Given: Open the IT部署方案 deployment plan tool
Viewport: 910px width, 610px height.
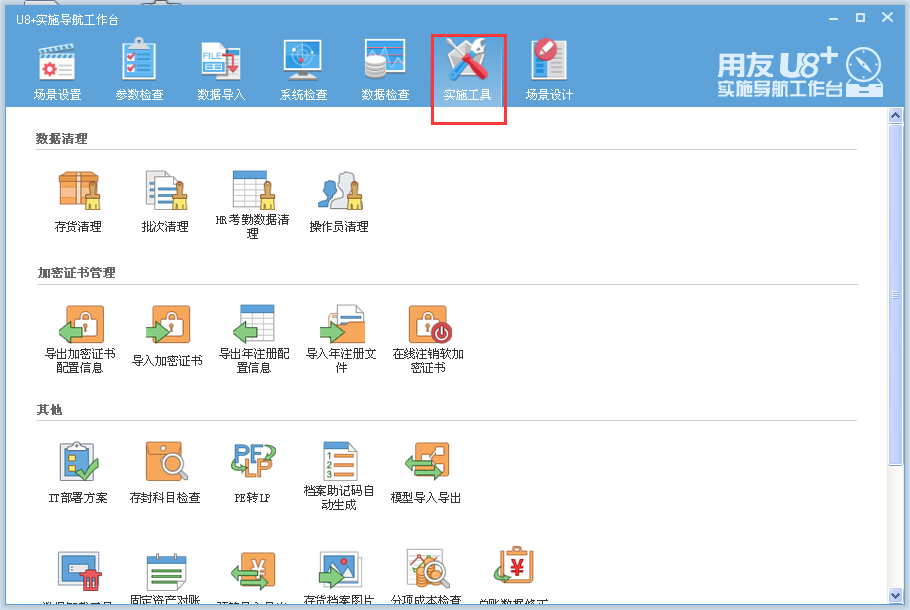Looking at the screenshot, I should tap(78, 465).
